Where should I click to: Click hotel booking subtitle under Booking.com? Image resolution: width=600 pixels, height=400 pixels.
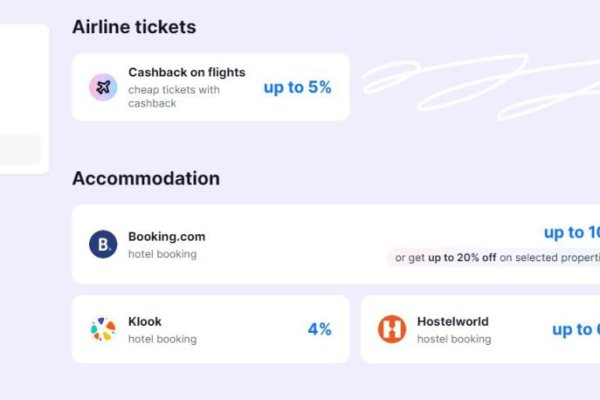tap(162, 254)
